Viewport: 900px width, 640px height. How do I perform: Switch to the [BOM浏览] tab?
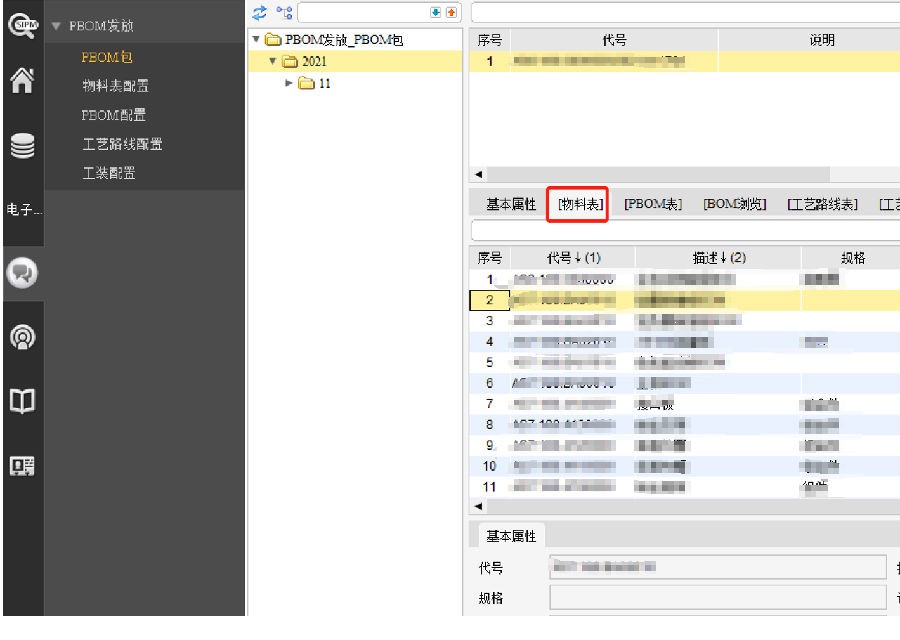click(x=735, y=204)
